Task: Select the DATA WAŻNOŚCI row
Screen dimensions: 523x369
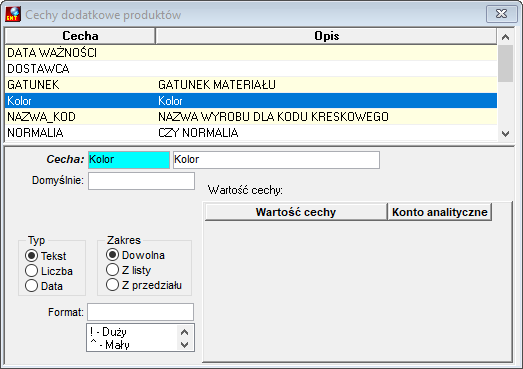Action: coord(251,53)
